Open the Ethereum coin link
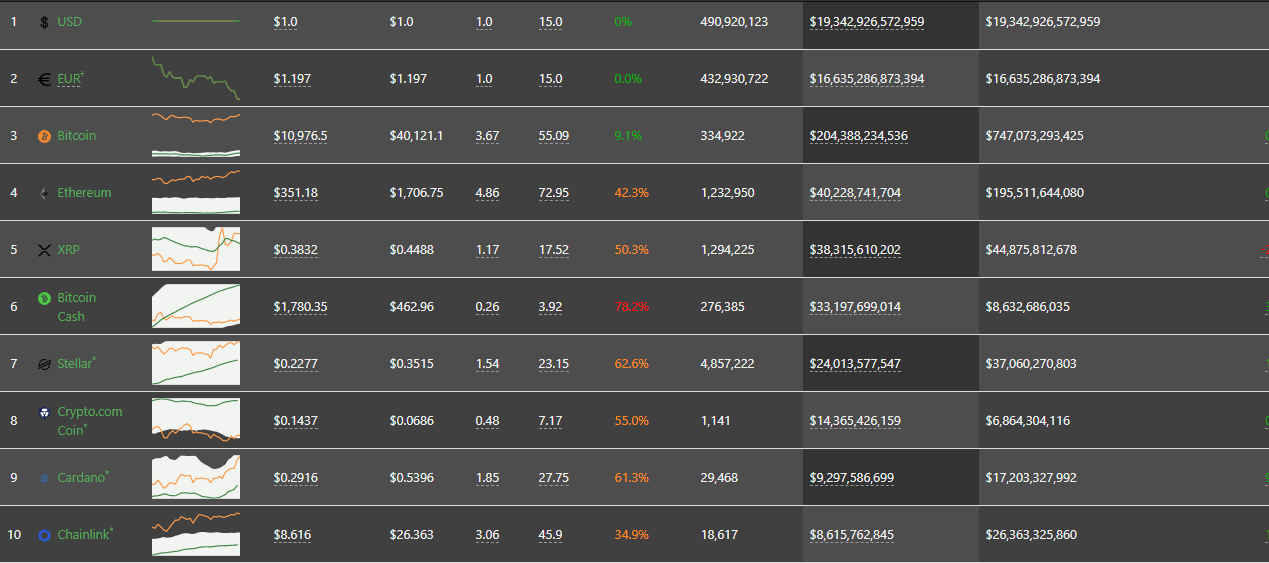 click(x=84, y=192)
